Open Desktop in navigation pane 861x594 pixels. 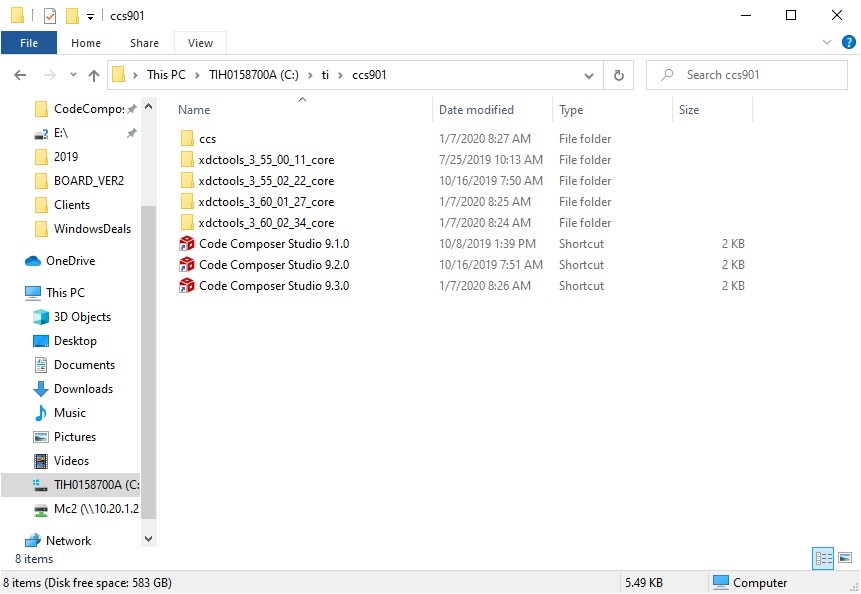click(65, 341)
